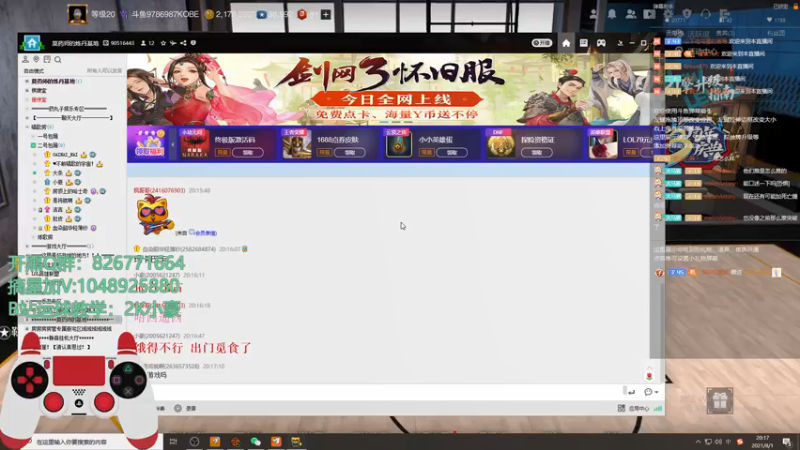The image size is (800, 450).
Task: Open the 自由模式 speaking mode menu
Action: pos(34,71)
